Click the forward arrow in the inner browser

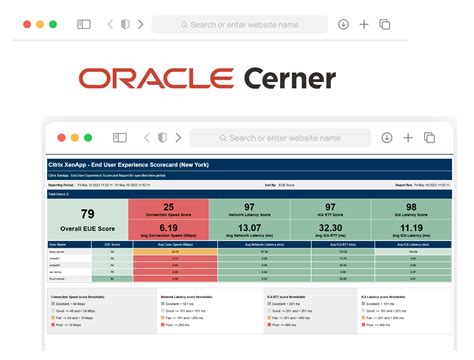coord(178,138)
